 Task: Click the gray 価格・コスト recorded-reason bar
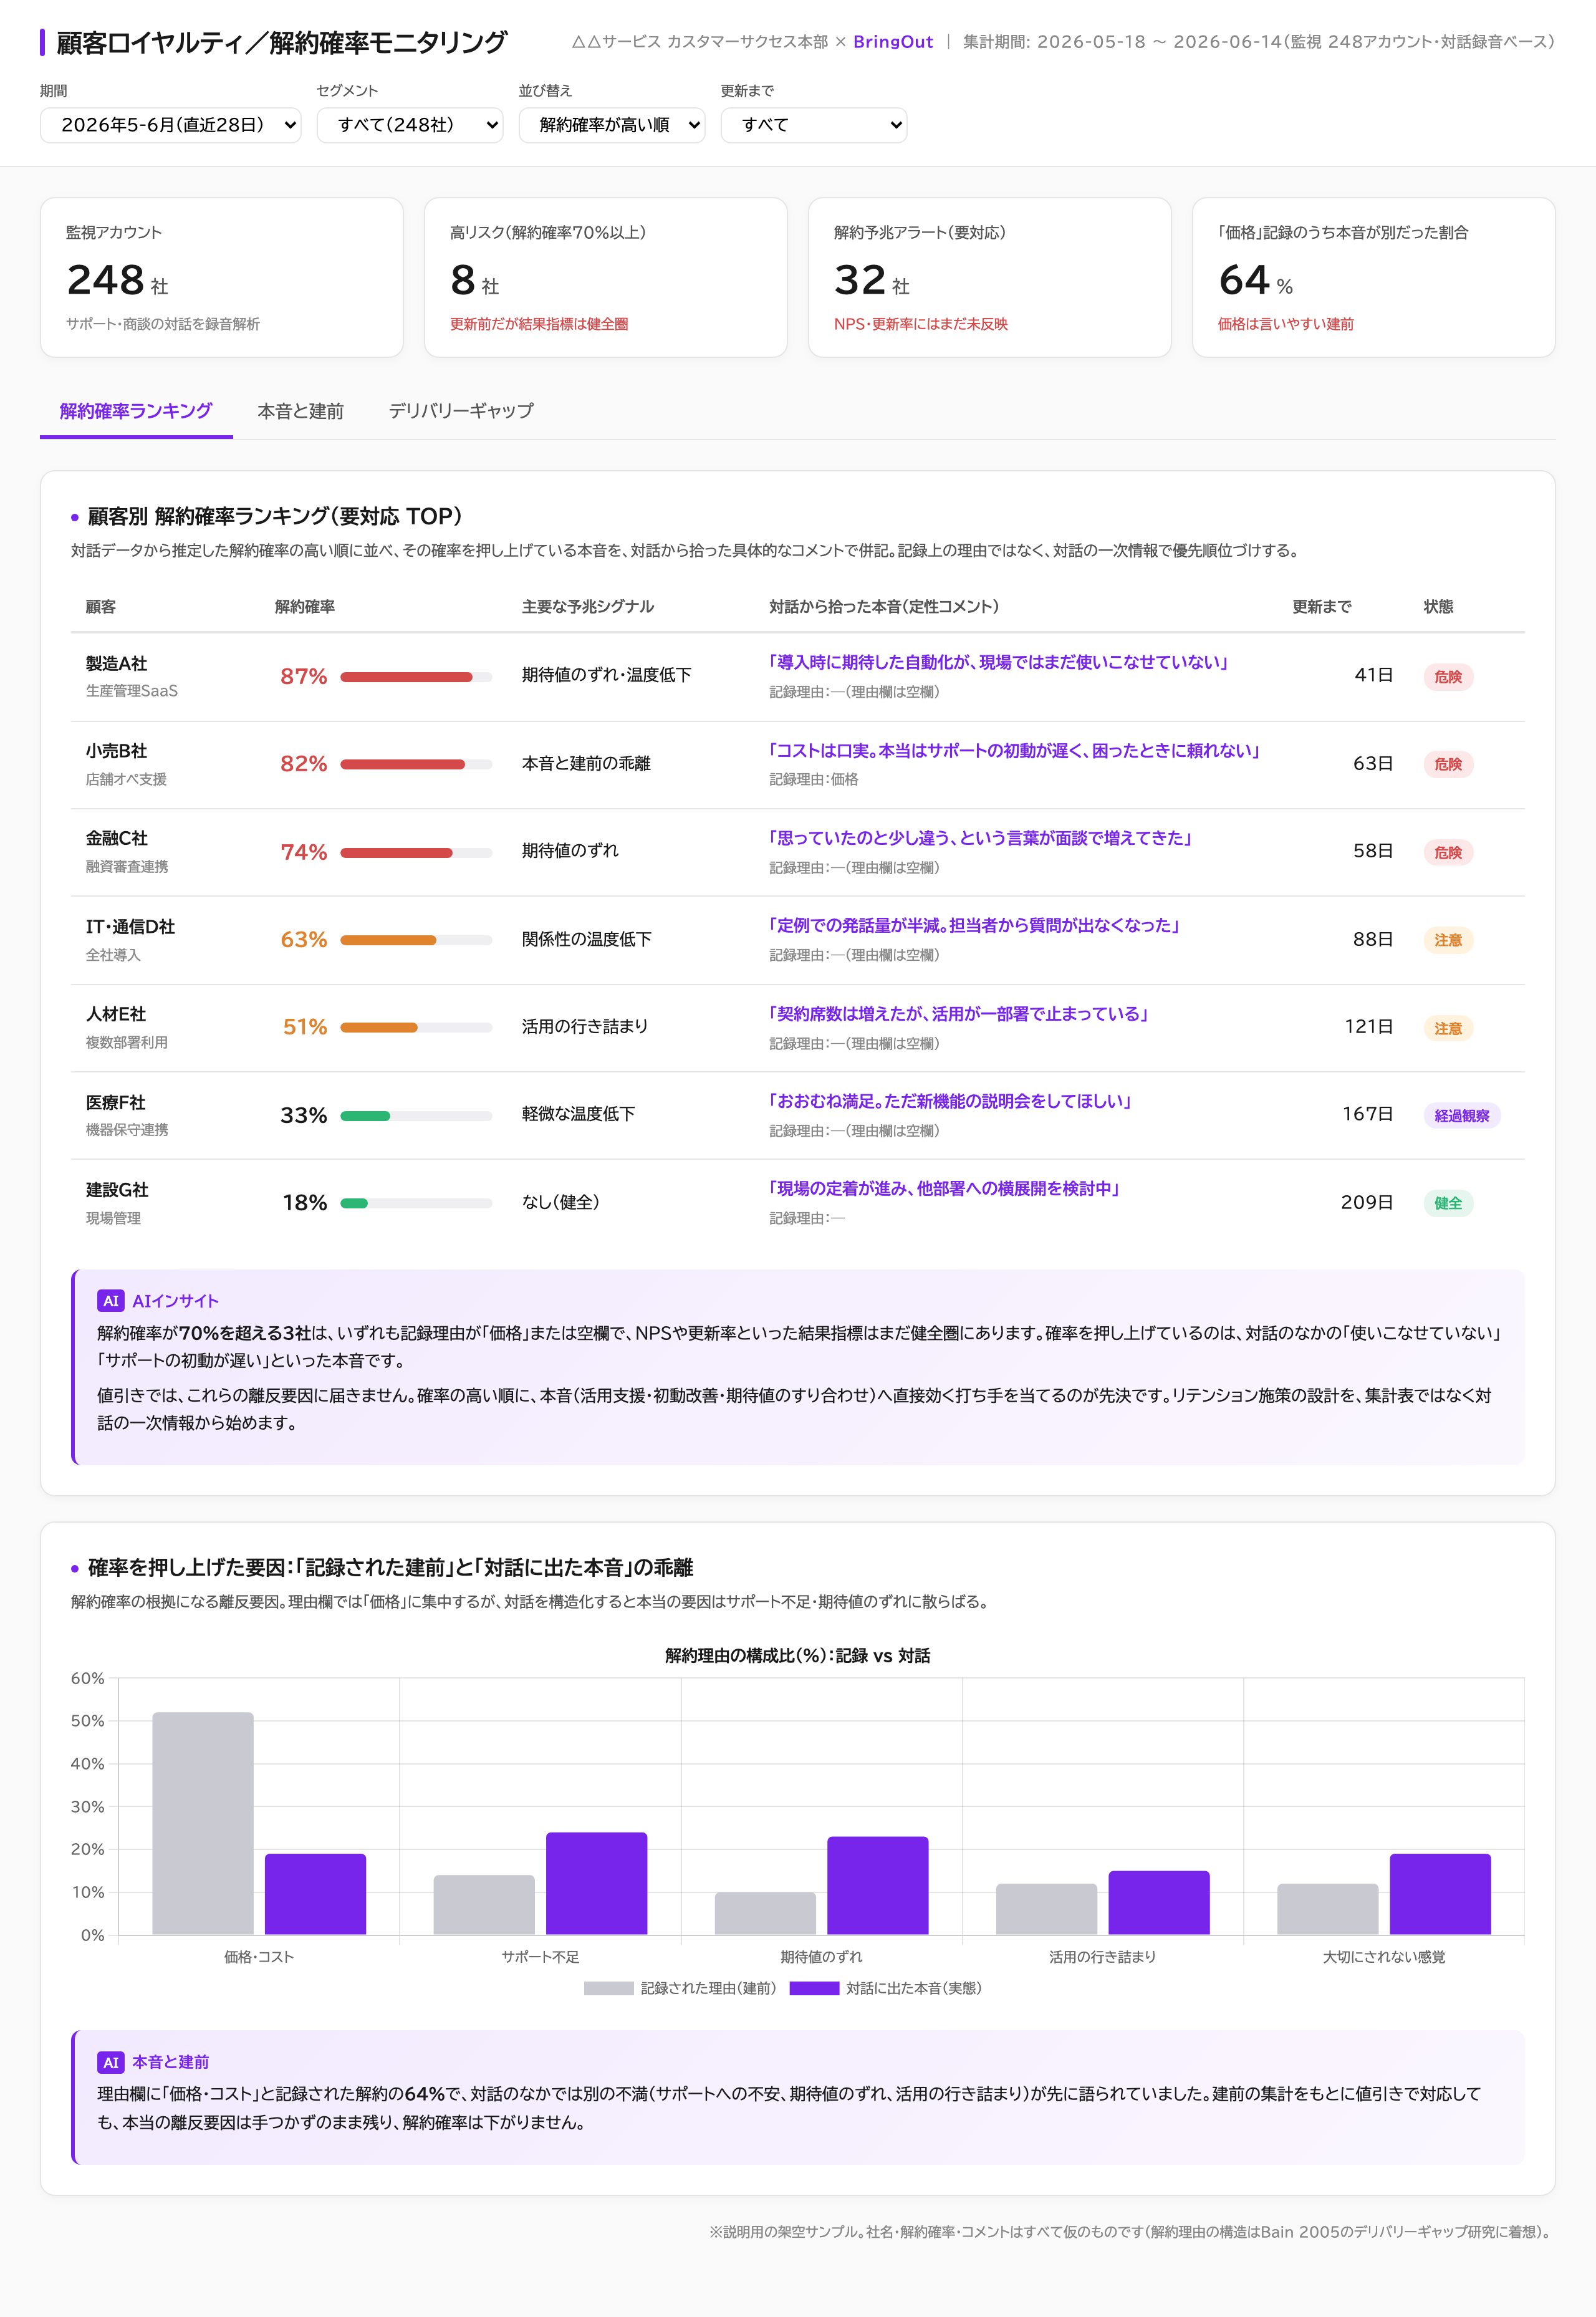pyautogui.click(x=203, y=1823)
